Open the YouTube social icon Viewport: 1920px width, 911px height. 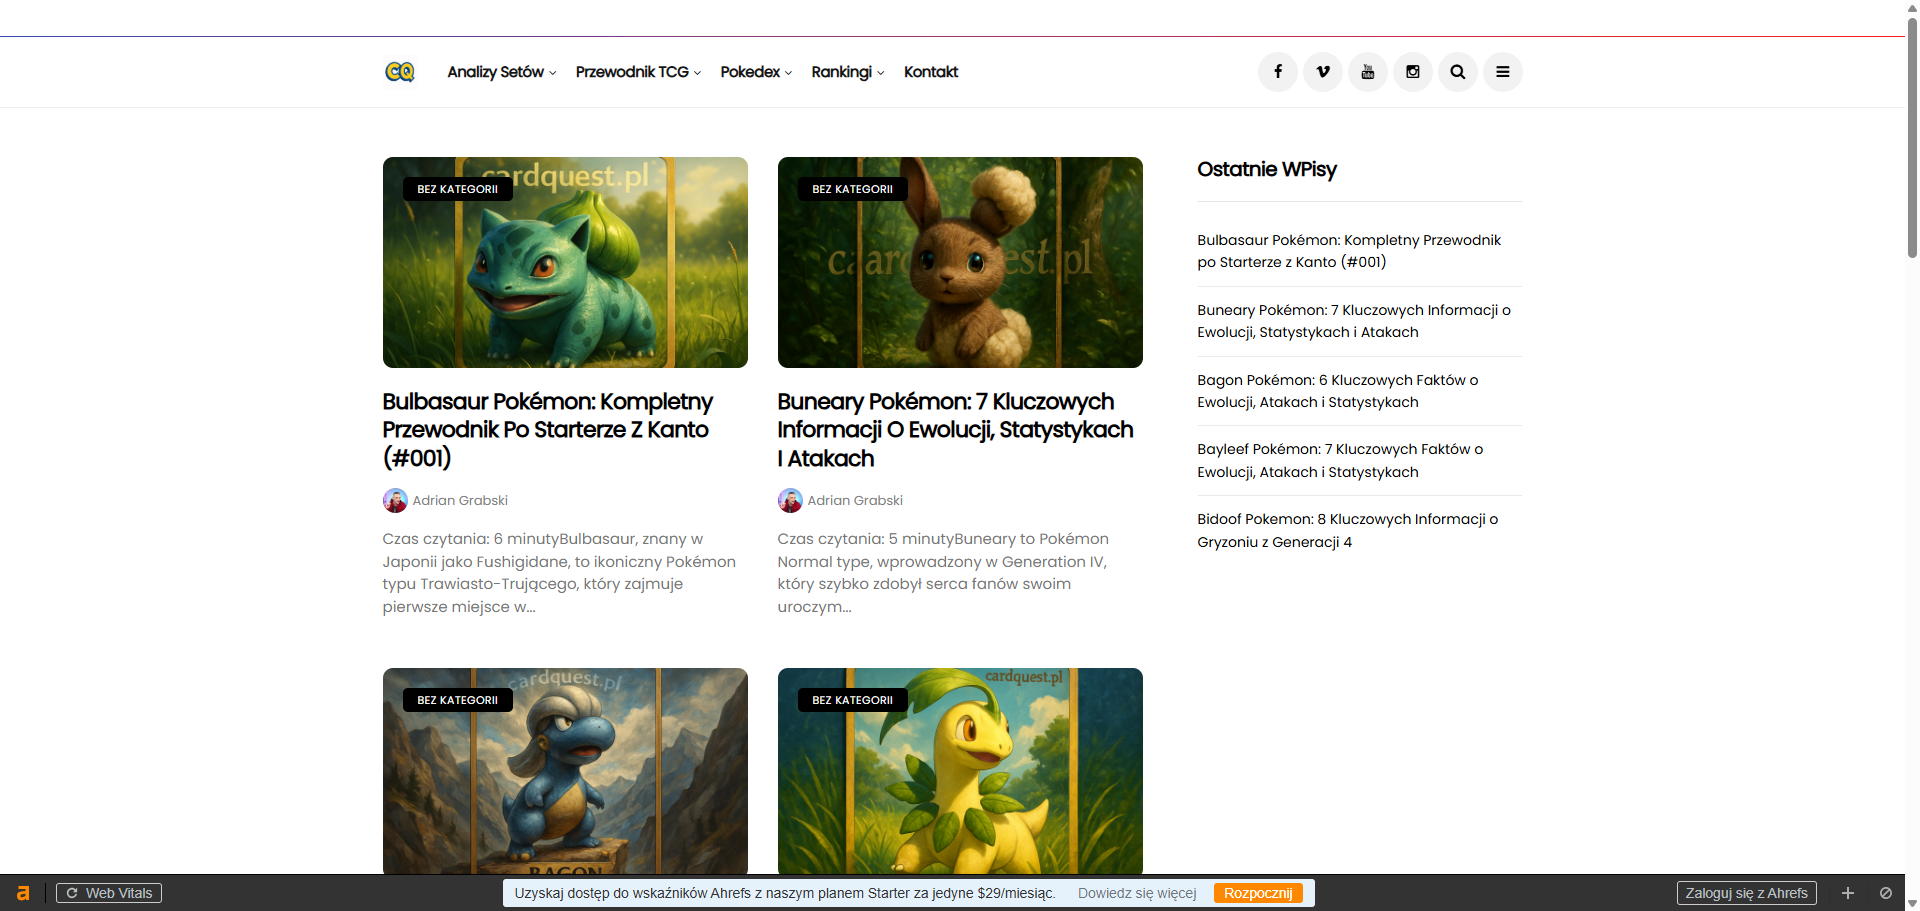(1367, 72)
